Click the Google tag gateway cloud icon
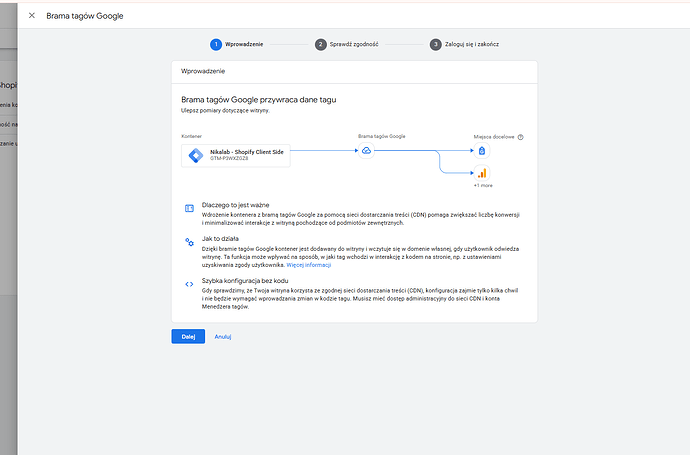Image resolution: width=690 pixels, height=455 pixels. click(366, 150)
